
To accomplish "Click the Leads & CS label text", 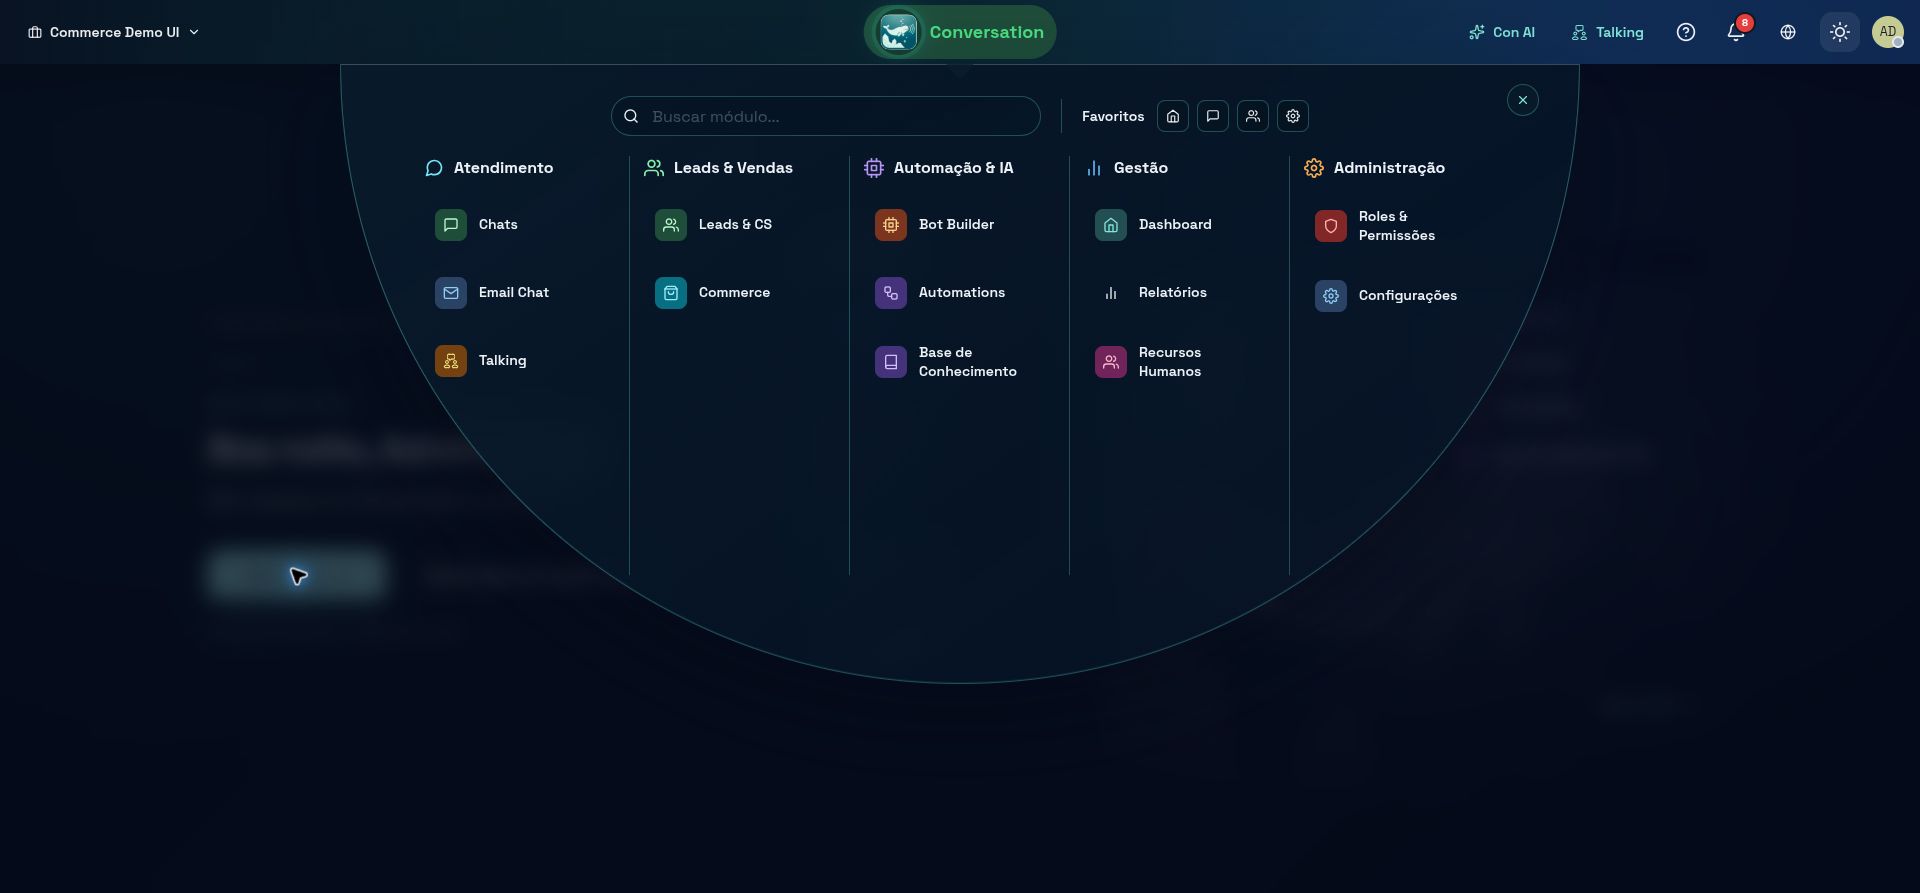I will click(x=735, y=225).
